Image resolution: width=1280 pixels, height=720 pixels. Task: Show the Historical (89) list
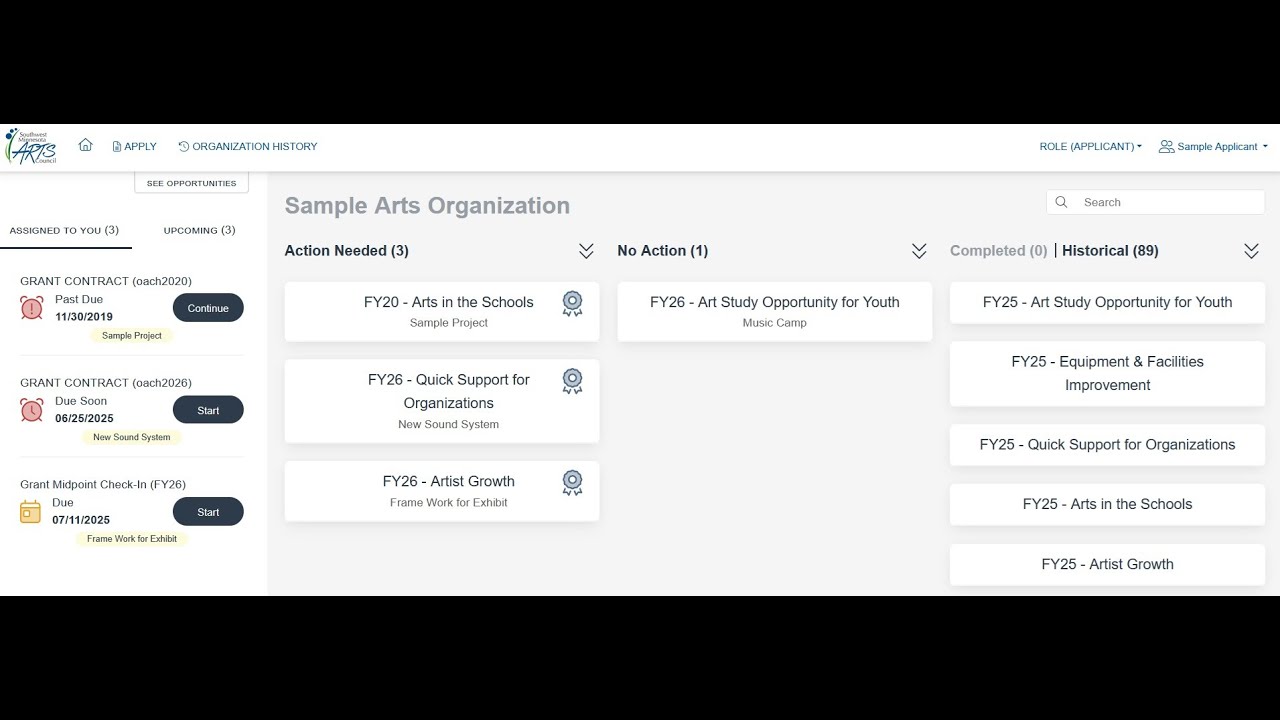[1110, 251]
